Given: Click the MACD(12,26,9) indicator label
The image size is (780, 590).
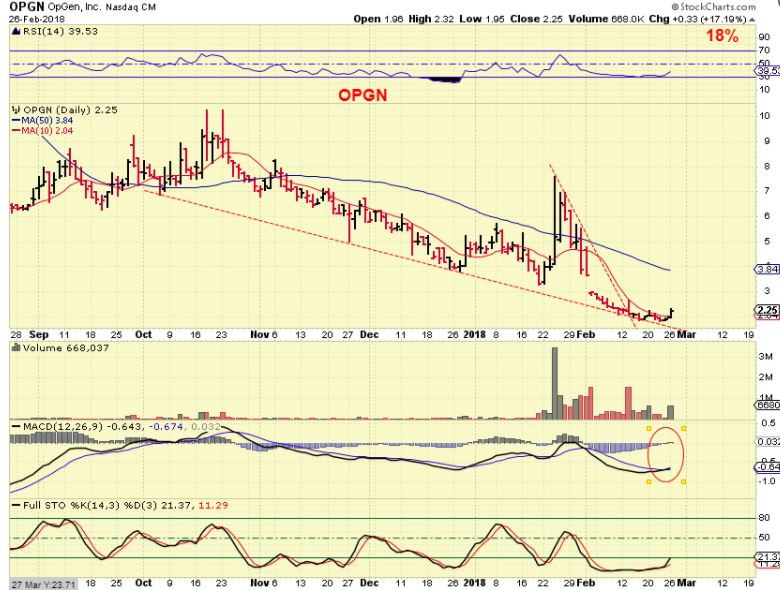Looking at the screenshot, I should (64, 427).
